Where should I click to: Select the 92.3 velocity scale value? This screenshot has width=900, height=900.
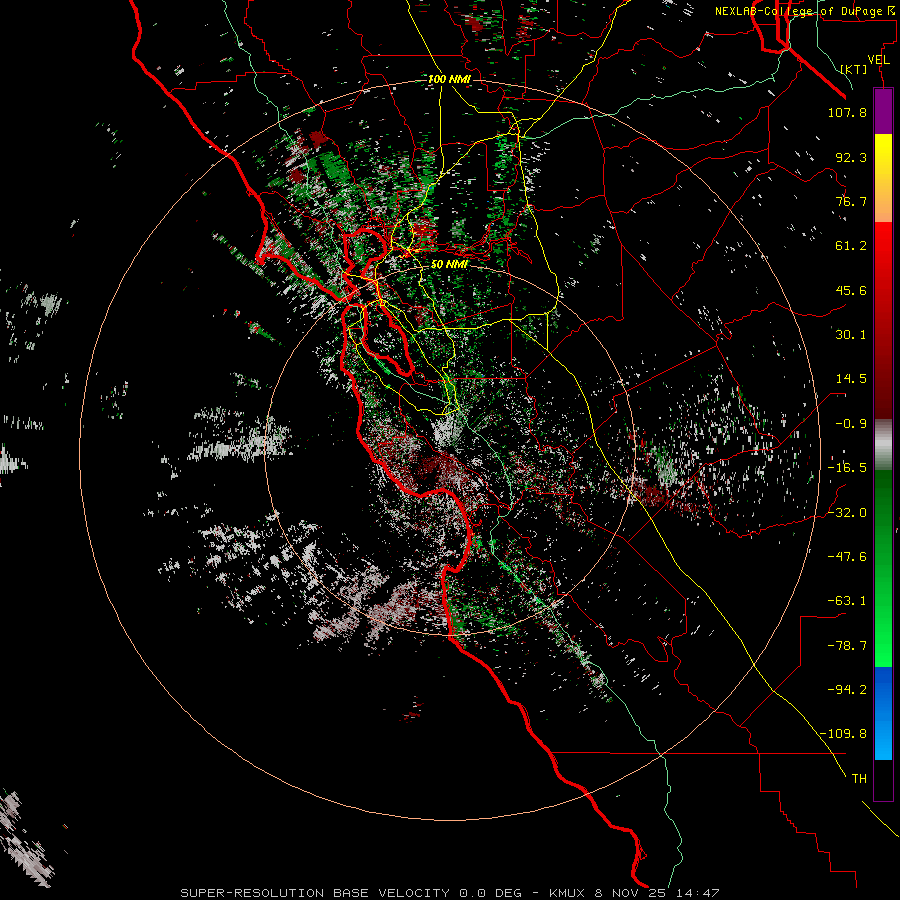(x=851, y=157)
